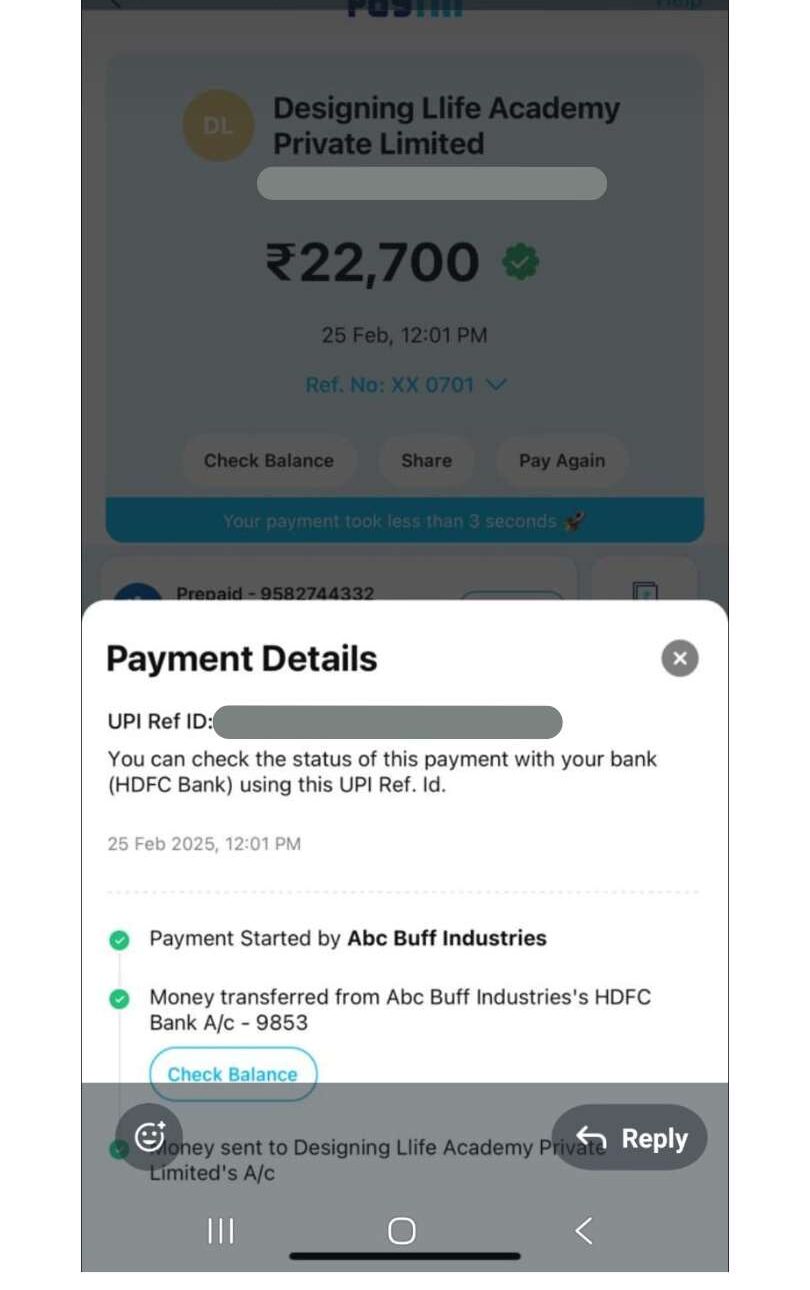Image resolution: width=810 pixels, height=1290 pixels.
Task: Tap the Designing Llife Academy merchant name
Action: (446, 126)
